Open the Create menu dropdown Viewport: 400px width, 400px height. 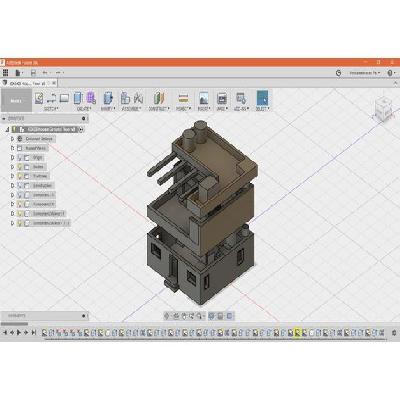pos(84,109)
